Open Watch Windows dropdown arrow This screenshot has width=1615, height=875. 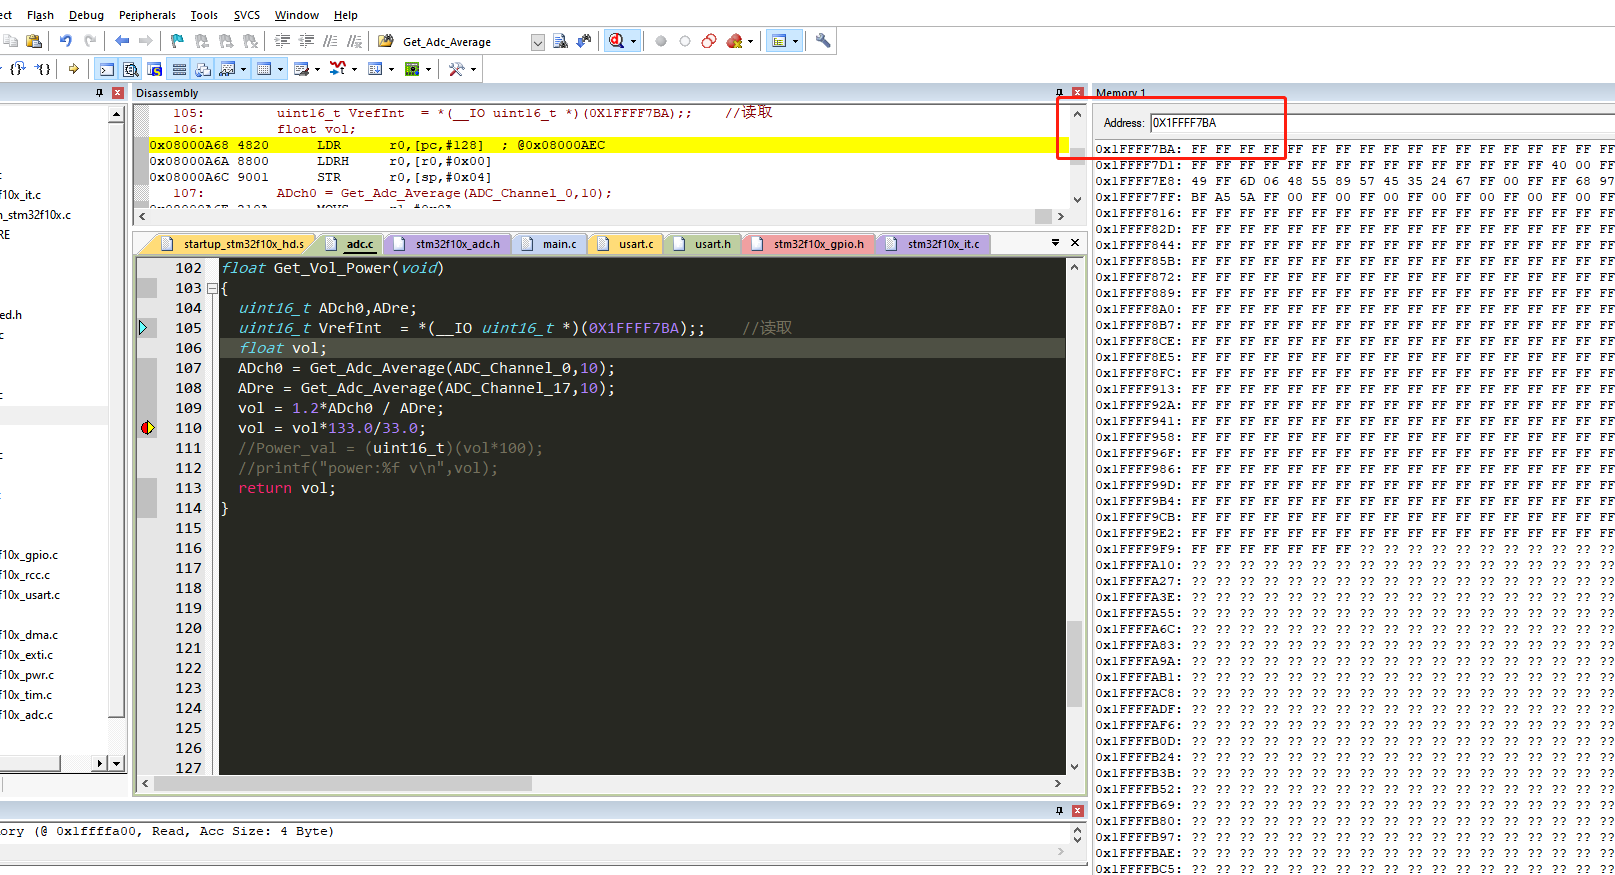(243, 69)
